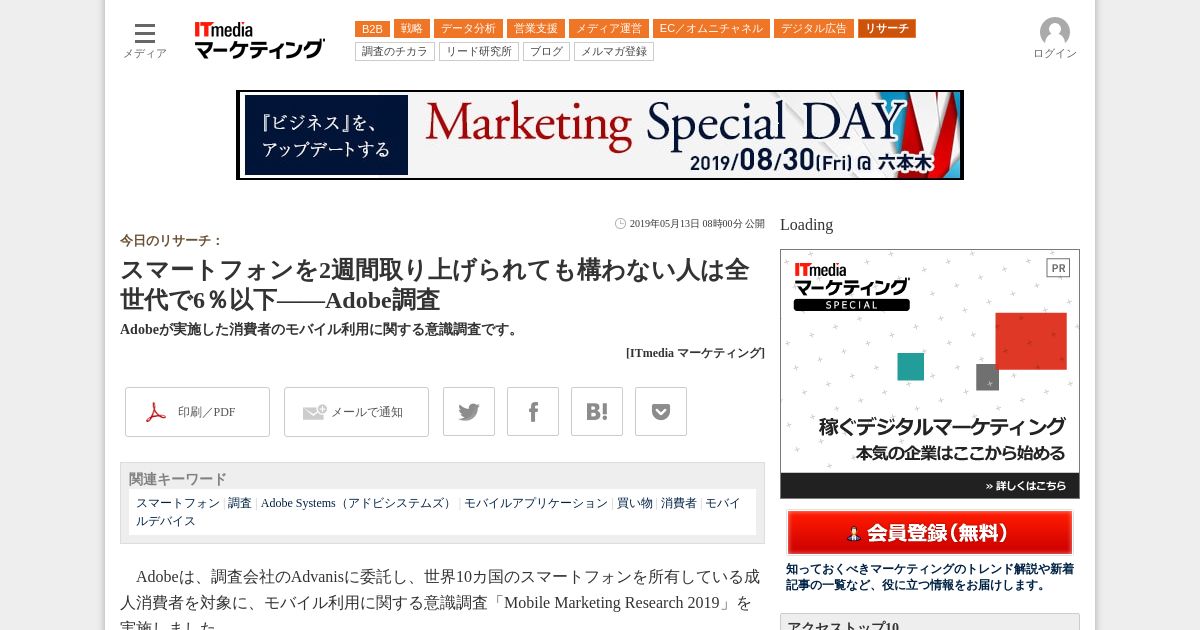Viewport: 1200px width, 630px height.
Task: Select the B2B category tab
Action: (x=372, y=29)
